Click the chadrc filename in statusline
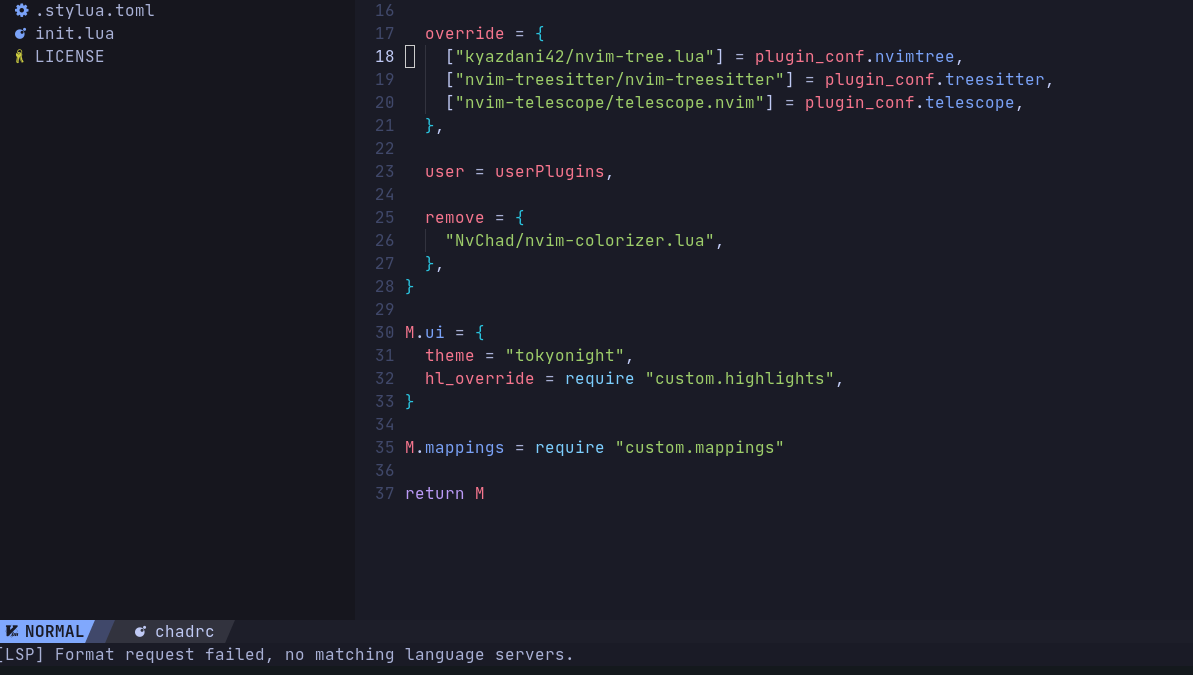Image resolution: width=1193 pixels, height=675 pixels. click(184, 632)
